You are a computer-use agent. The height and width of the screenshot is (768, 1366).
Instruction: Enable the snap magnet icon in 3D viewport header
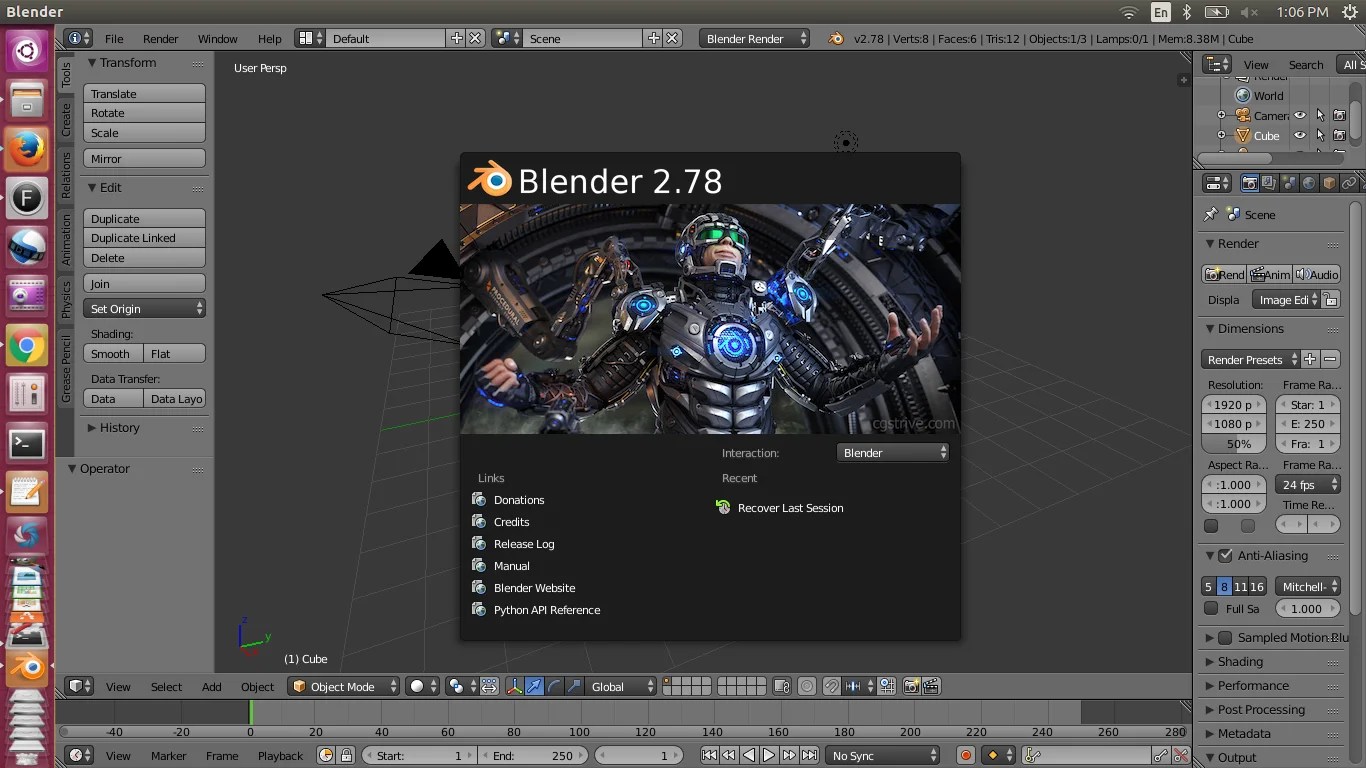831,686
